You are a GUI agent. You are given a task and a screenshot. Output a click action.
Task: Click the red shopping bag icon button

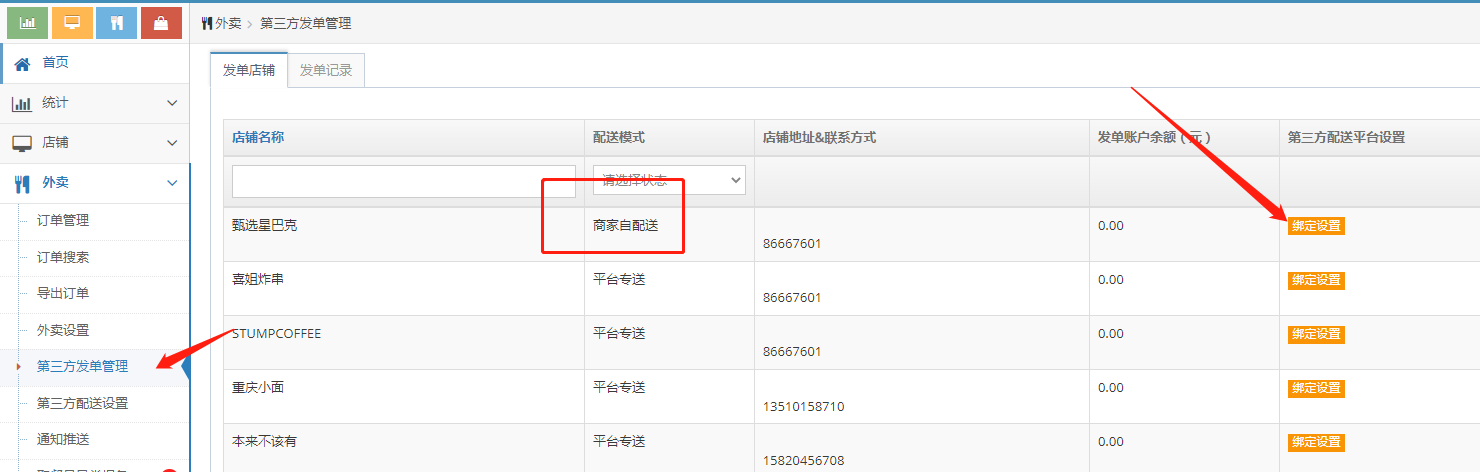point(161,22)
